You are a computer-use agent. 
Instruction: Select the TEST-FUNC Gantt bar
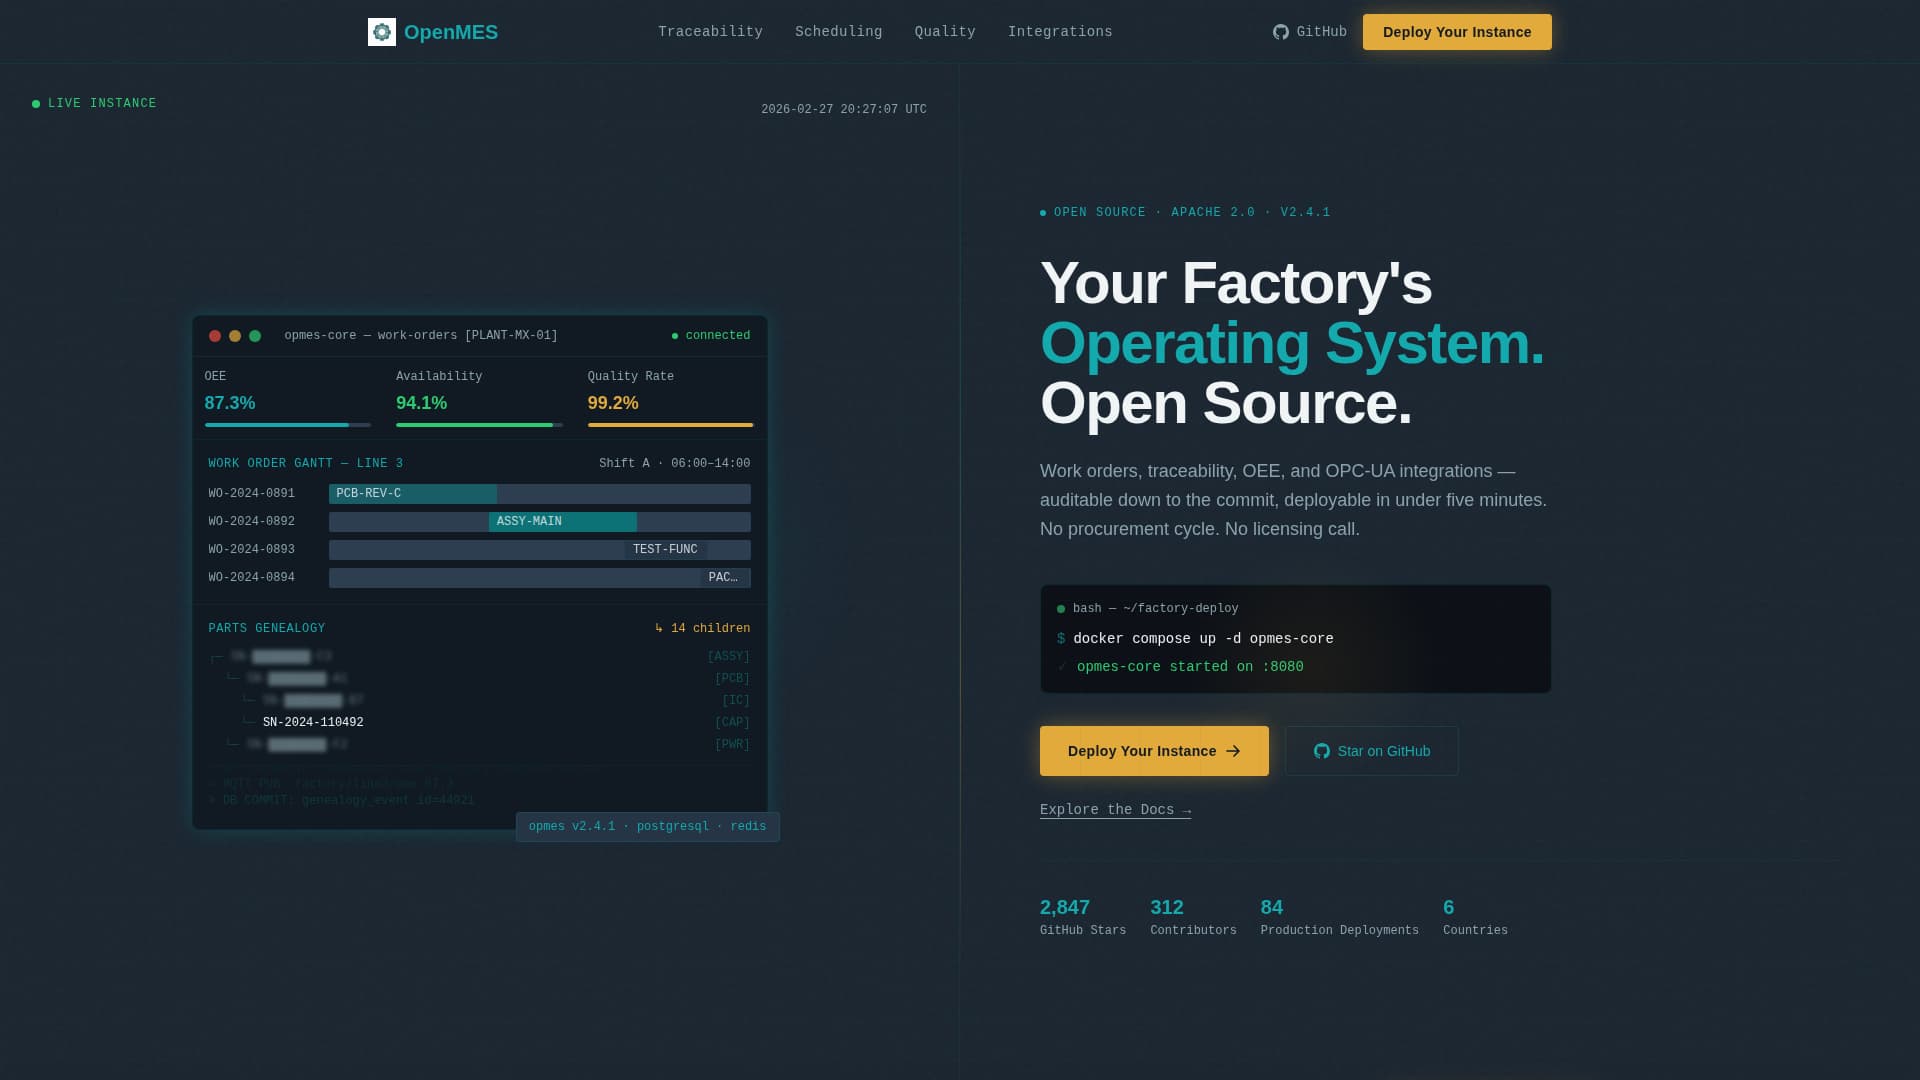(x=666, y=550)
